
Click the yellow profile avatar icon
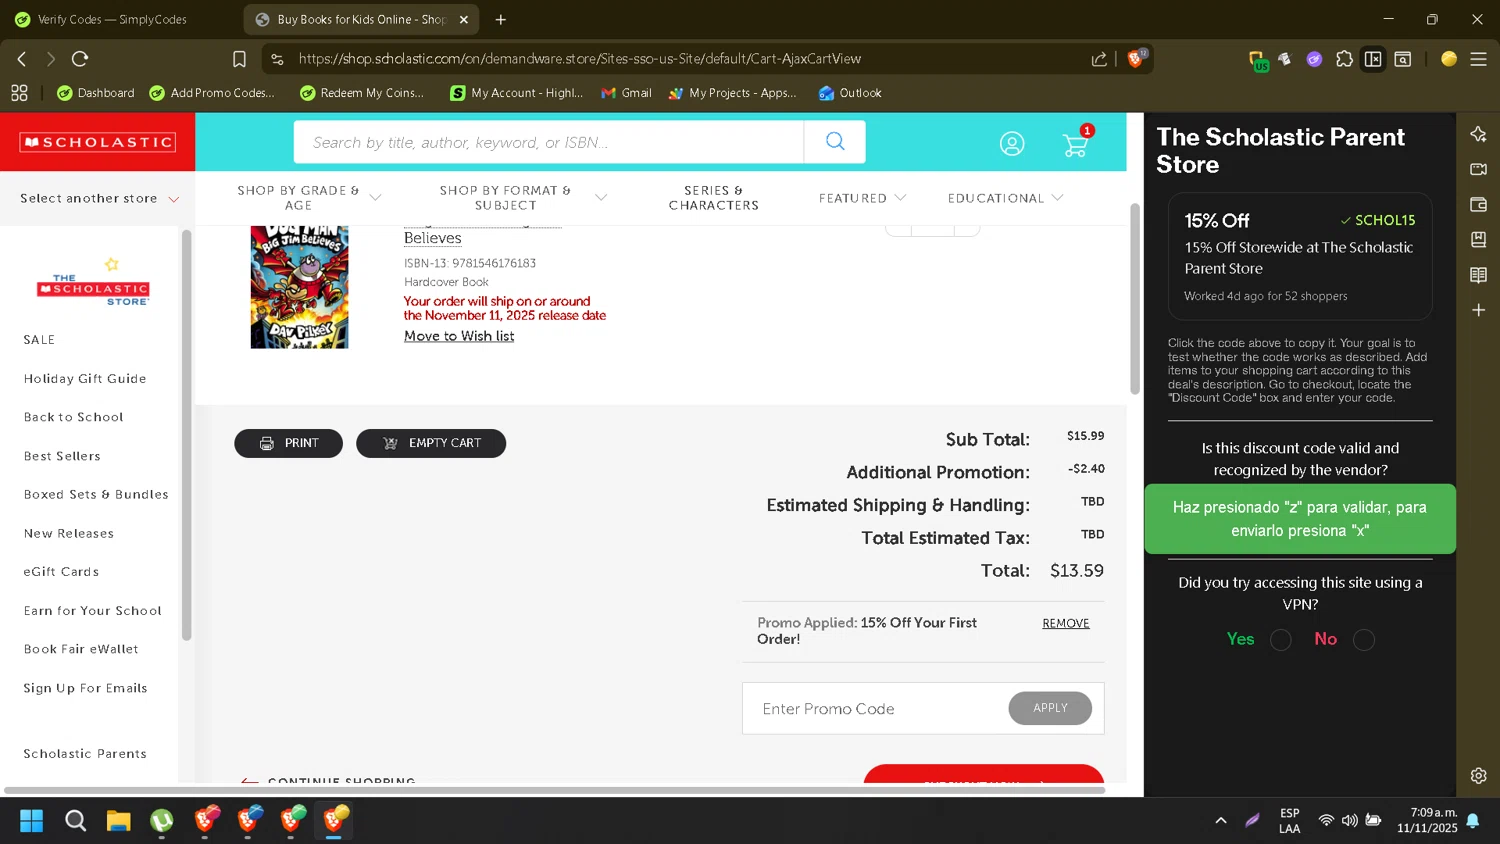pyautogui.click(x=1448, y=59)
